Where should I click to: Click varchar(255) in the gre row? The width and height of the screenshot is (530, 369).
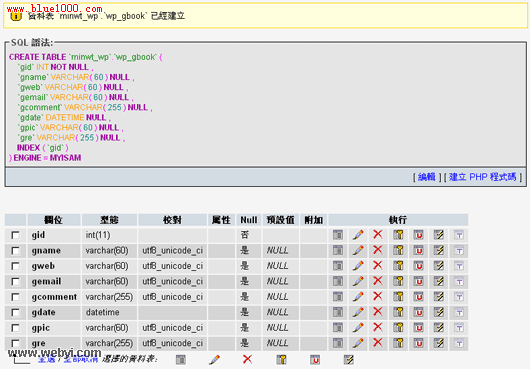(109, 343)
